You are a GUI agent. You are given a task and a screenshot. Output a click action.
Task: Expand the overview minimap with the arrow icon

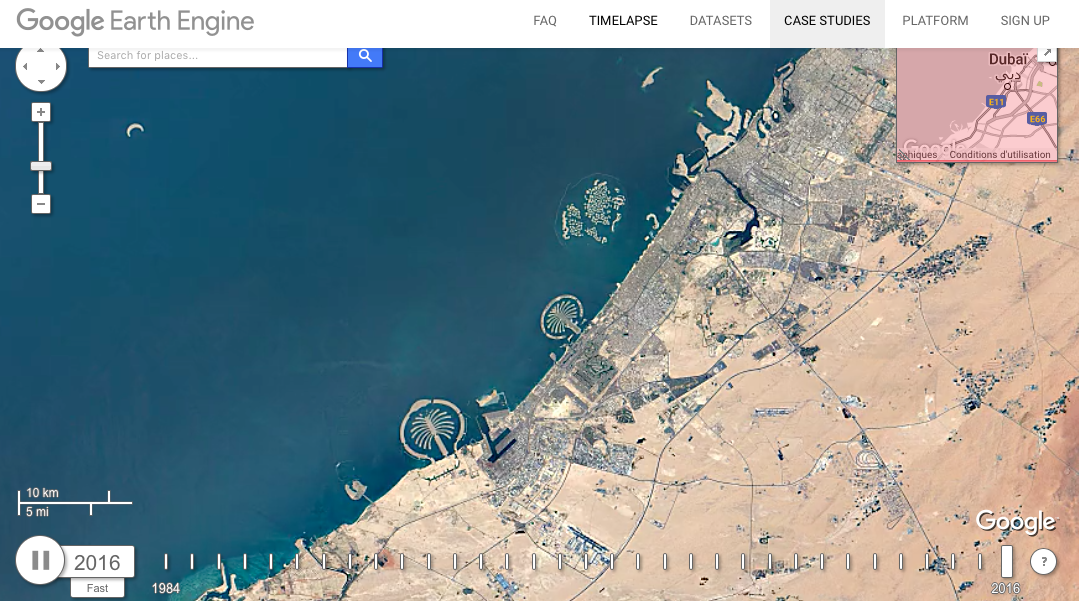(x=1047, y=53)
